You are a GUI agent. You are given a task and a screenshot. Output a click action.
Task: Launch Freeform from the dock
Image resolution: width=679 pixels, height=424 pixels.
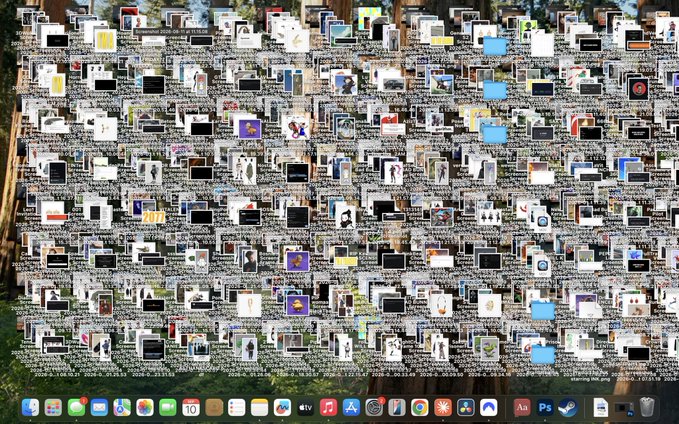tap(282, 408)
